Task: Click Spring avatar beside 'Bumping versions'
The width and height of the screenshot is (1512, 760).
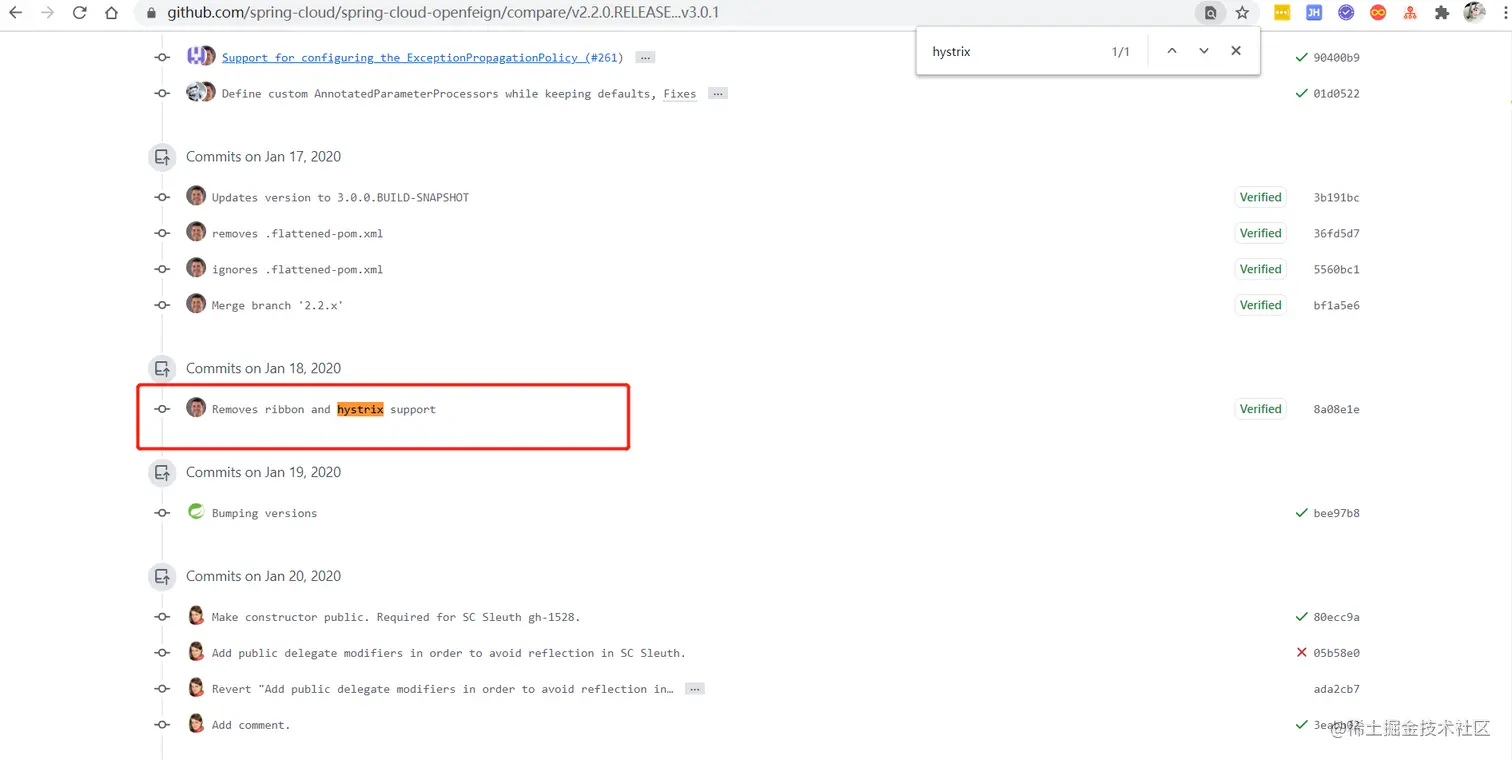Action: [x=196, y=512]
